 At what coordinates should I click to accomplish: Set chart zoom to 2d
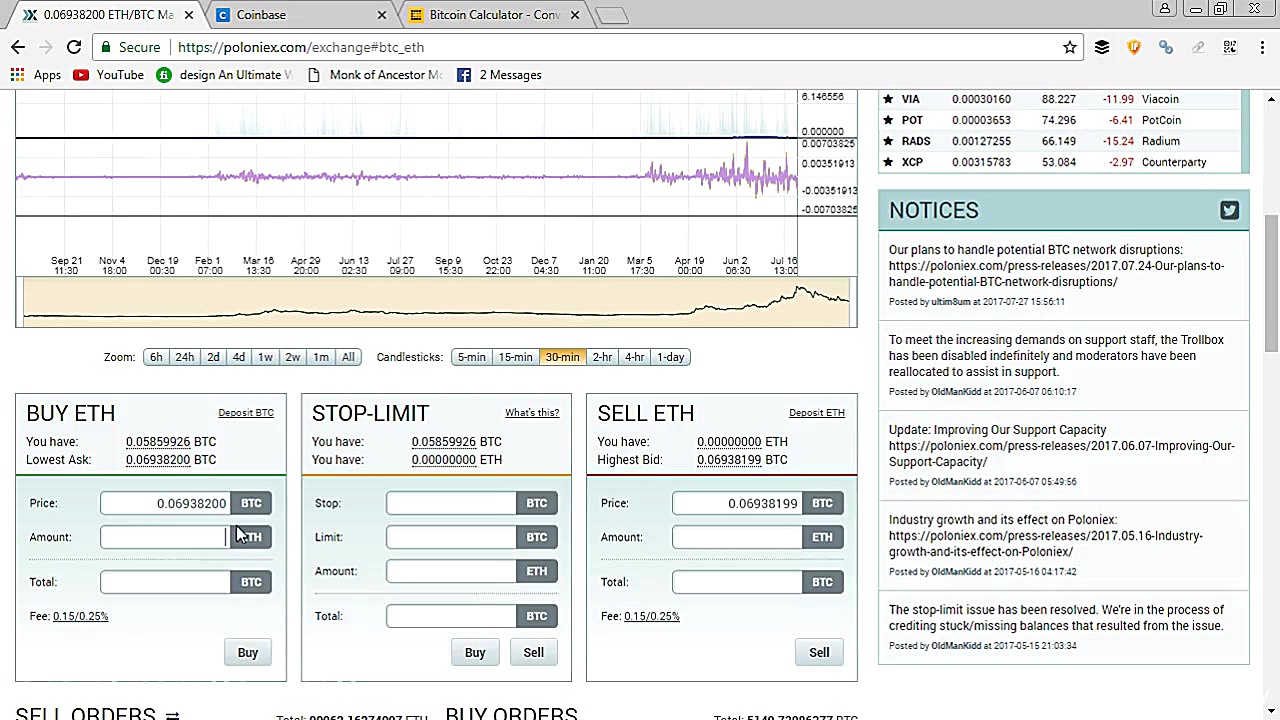[x=213, y=357]
